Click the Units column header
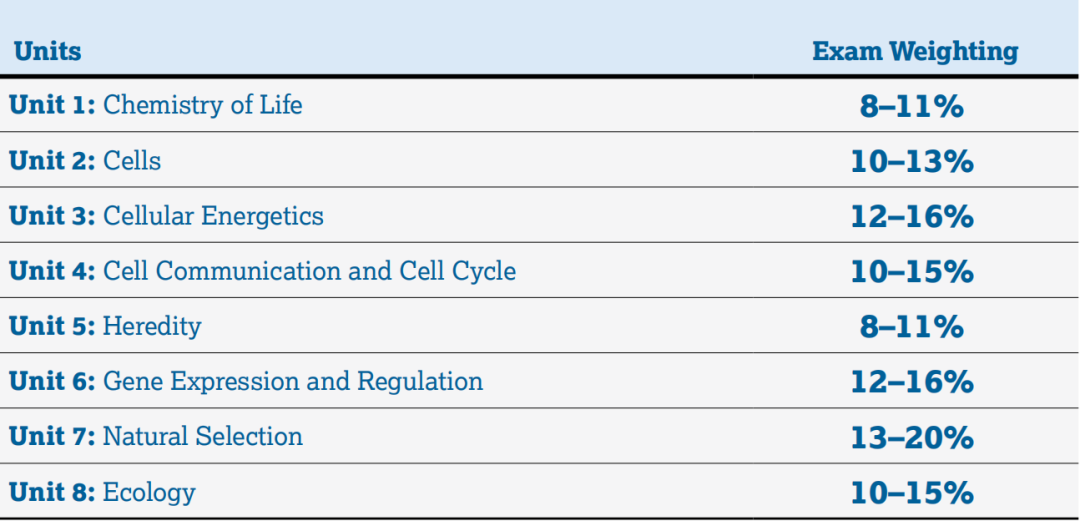Viewport: 1080px width, 521px height. click(x=48, y=51)
